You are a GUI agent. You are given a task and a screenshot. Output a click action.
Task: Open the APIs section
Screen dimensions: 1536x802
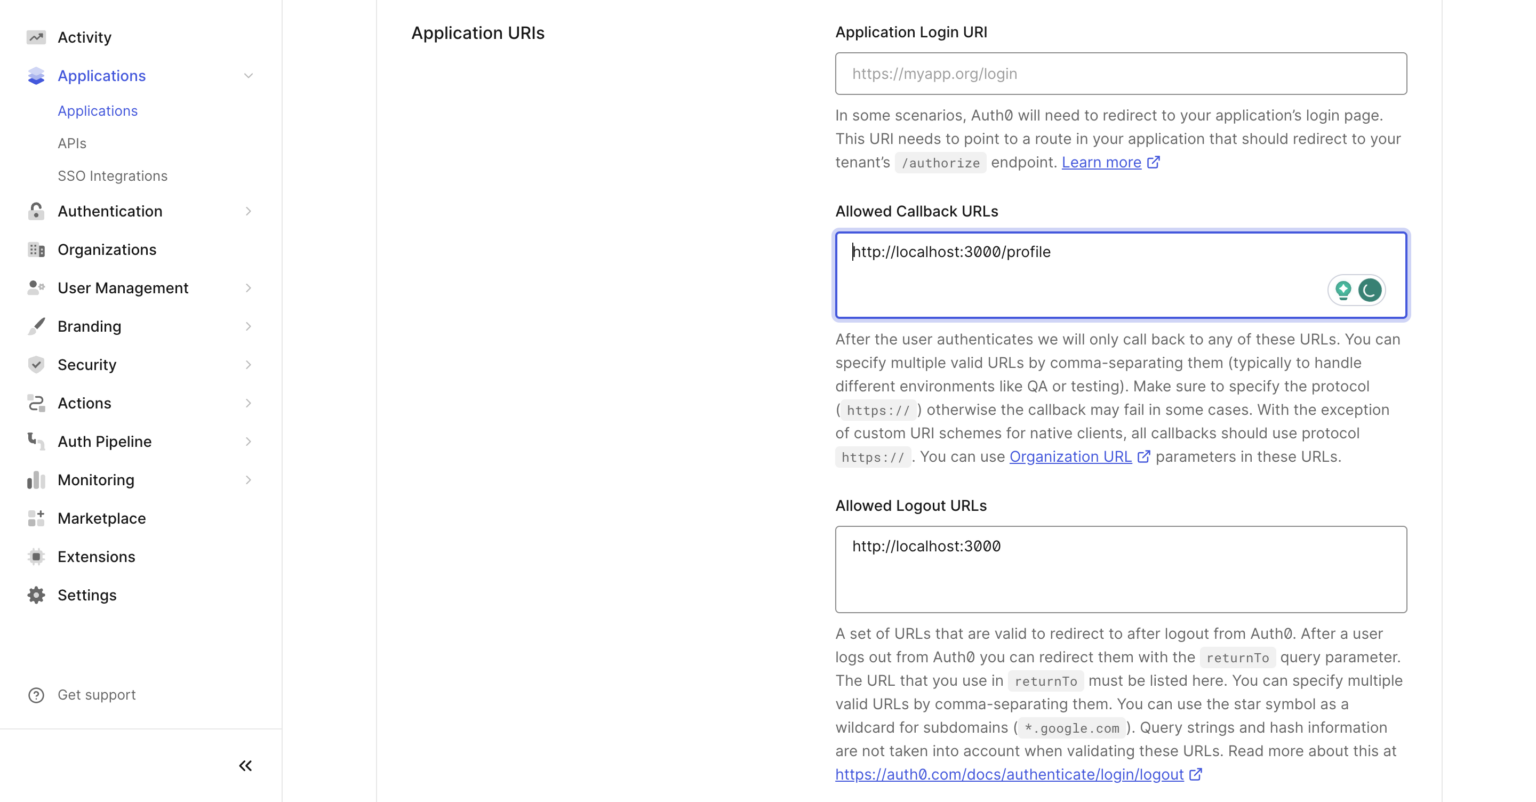click(72, 143)
